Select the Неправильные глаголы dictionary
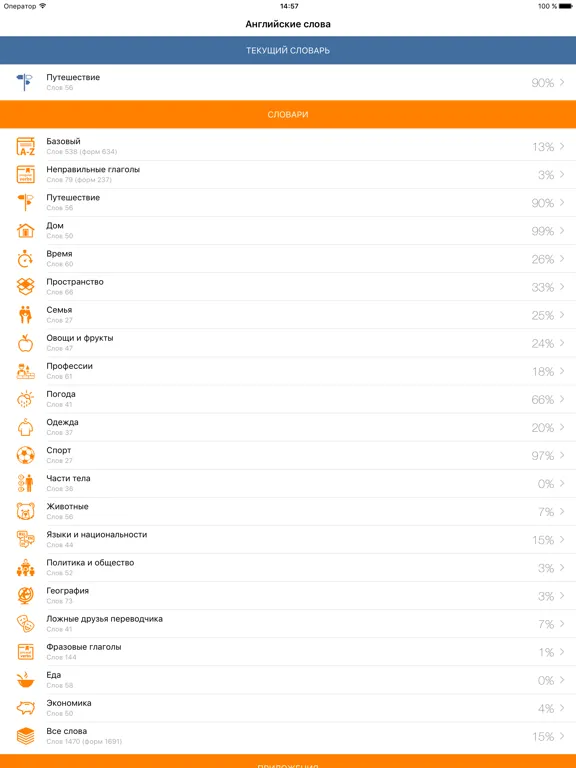Screen dimensions: 576x768 pos(288,174)
